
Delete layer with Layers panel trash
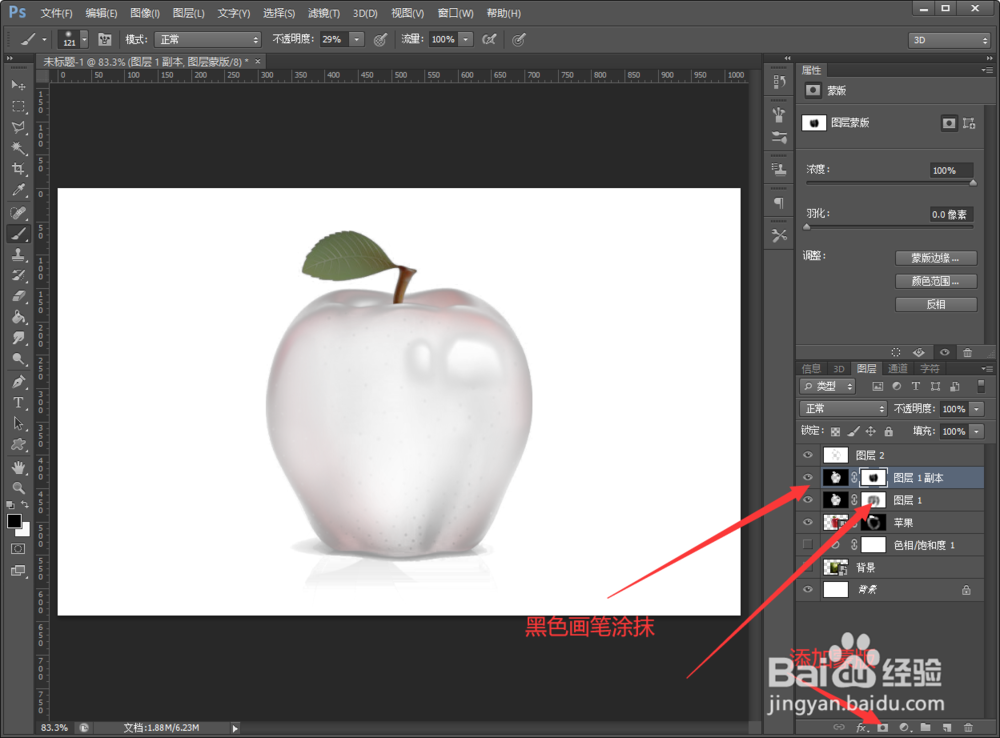[968, 727]
